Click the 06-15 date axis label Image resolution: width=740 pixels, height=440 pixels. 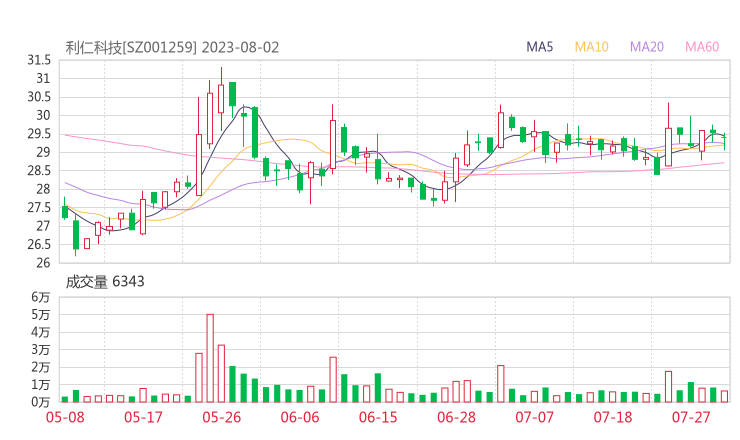[x=378, y=417]
